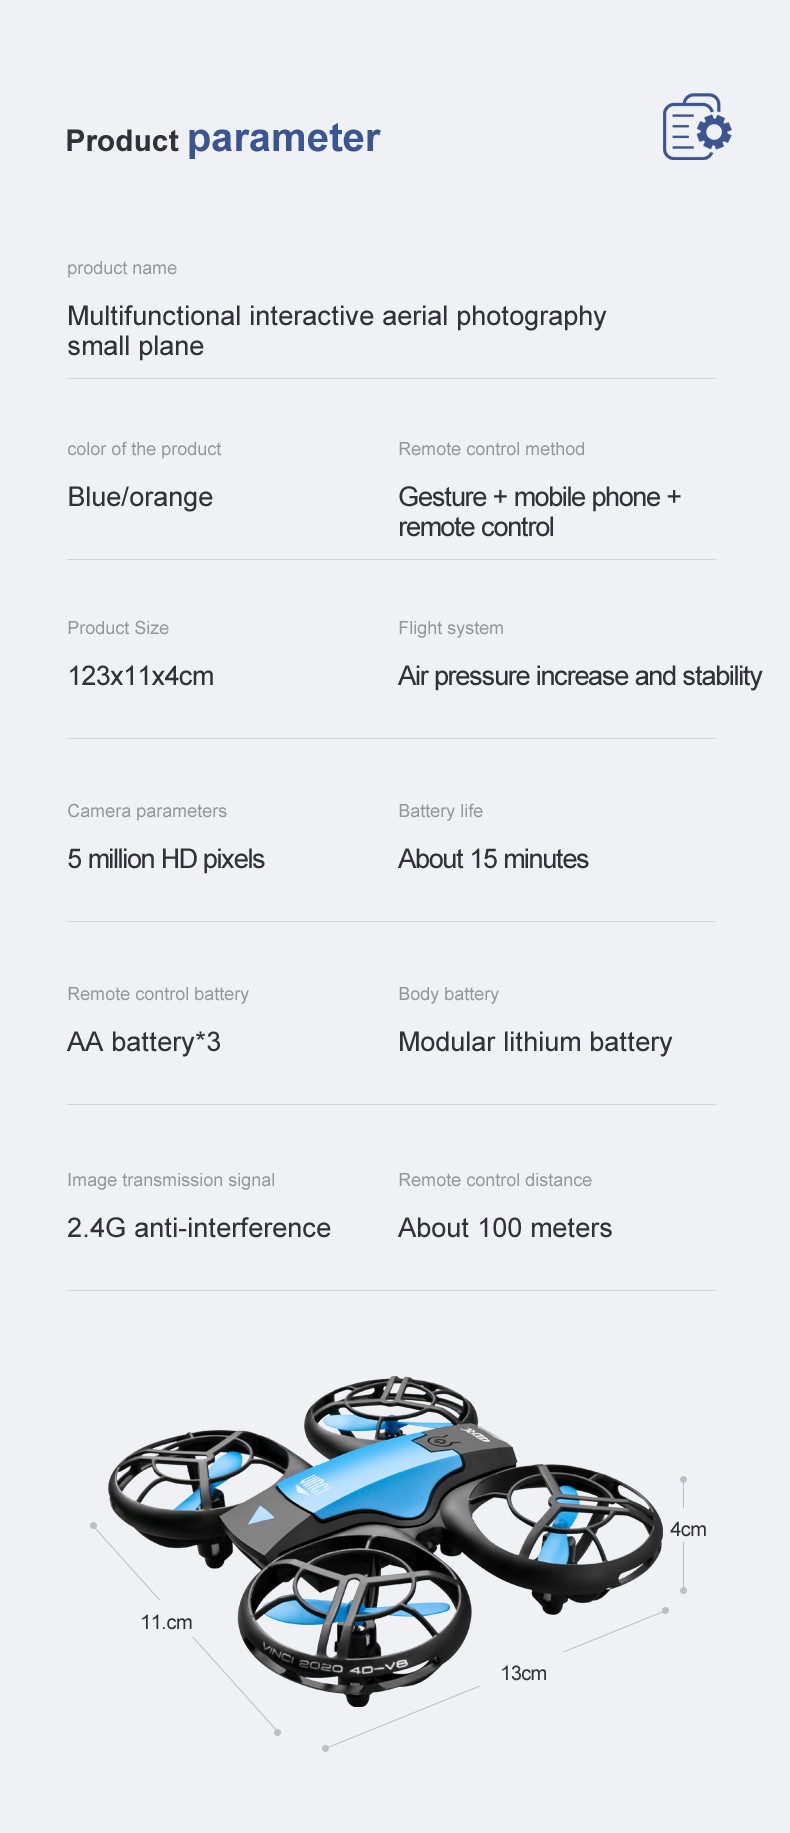Click the "Image transmission signal" label
This screenshot has height=1833, width=790.
coord(171,1180)
